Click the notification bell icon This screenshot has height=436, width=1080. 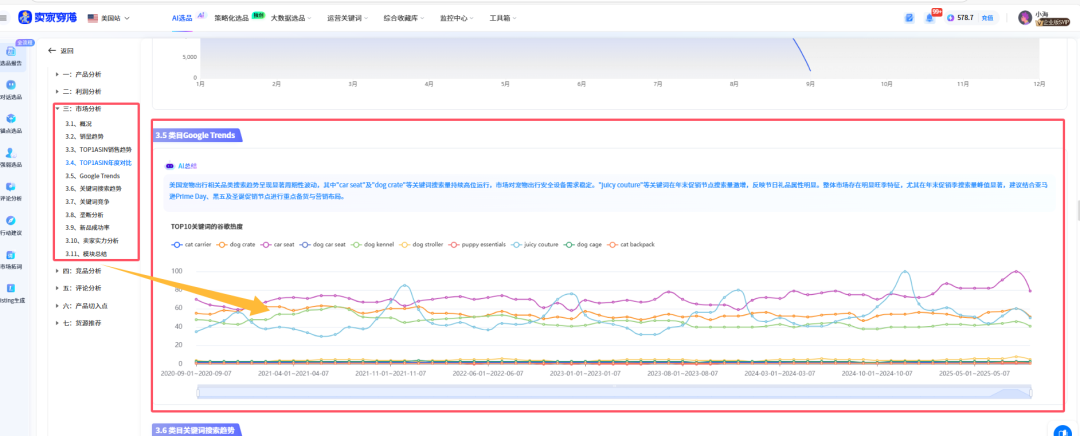929,18
